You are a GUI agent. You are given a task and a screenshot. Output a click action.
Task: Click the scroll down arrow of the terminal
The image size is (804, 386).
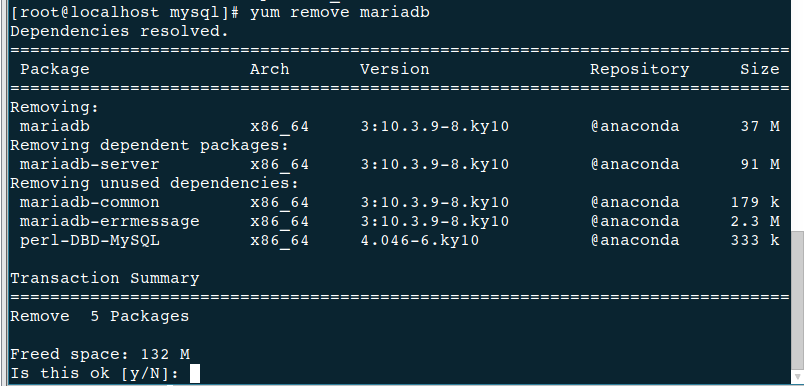pos(797,377)
